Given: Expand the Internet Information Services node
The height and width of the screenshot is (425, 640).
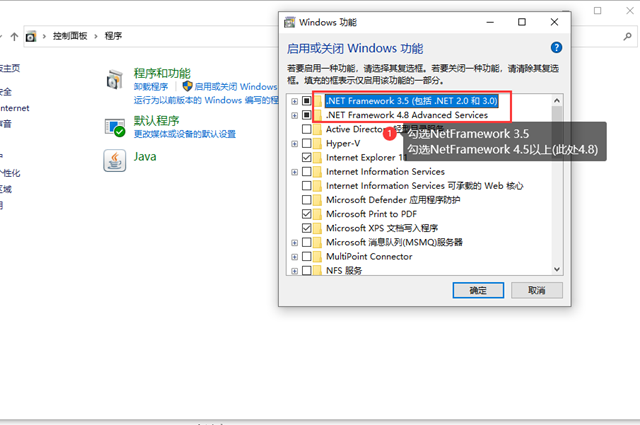Looking at the screenshot, I should 294,172.
